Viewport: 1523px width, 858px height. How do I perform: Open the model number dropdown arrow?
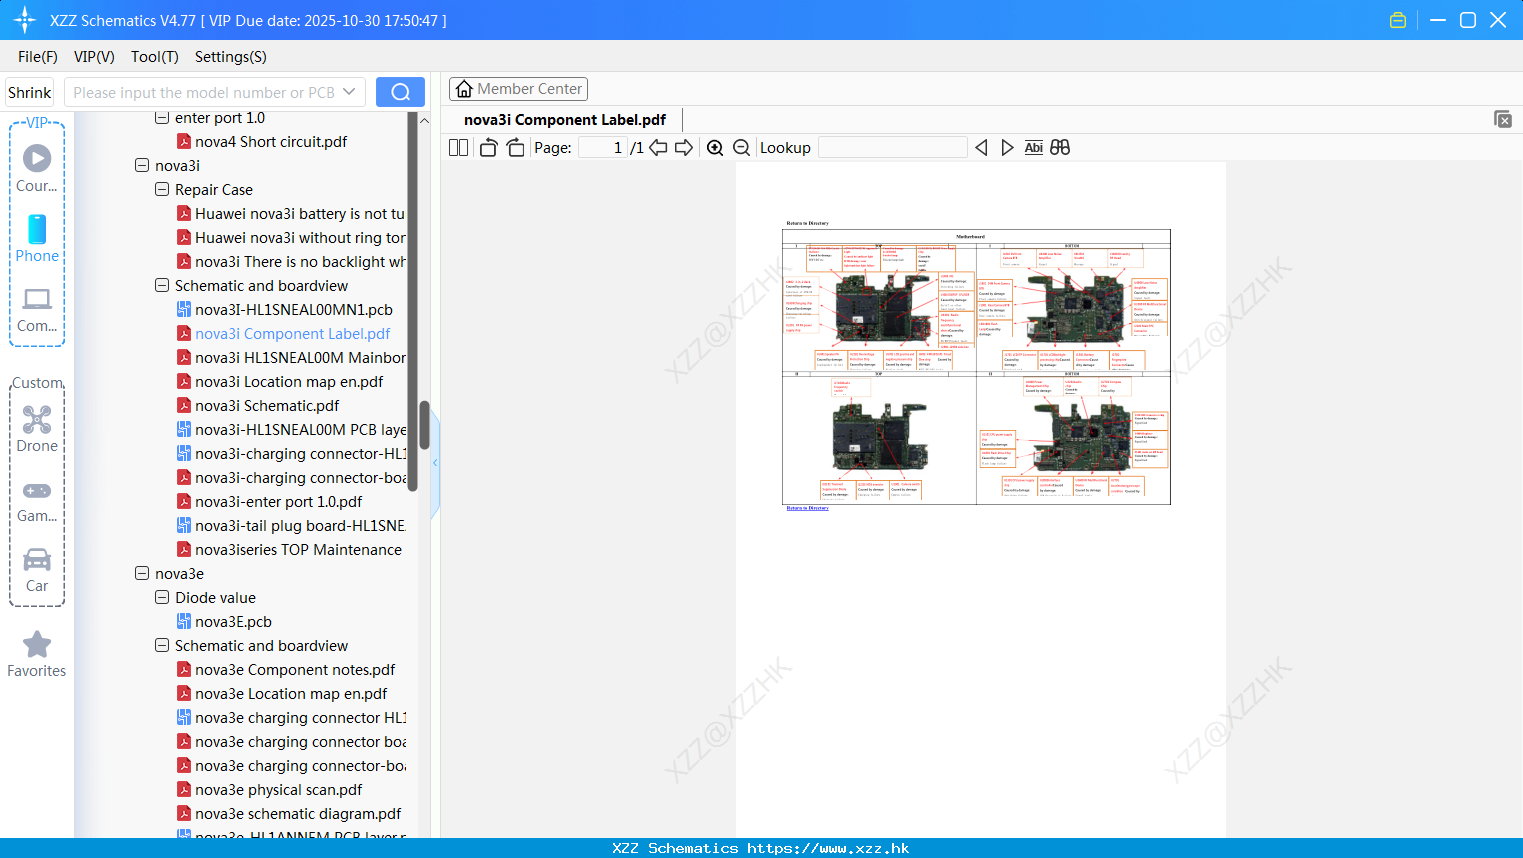(349, 92)
